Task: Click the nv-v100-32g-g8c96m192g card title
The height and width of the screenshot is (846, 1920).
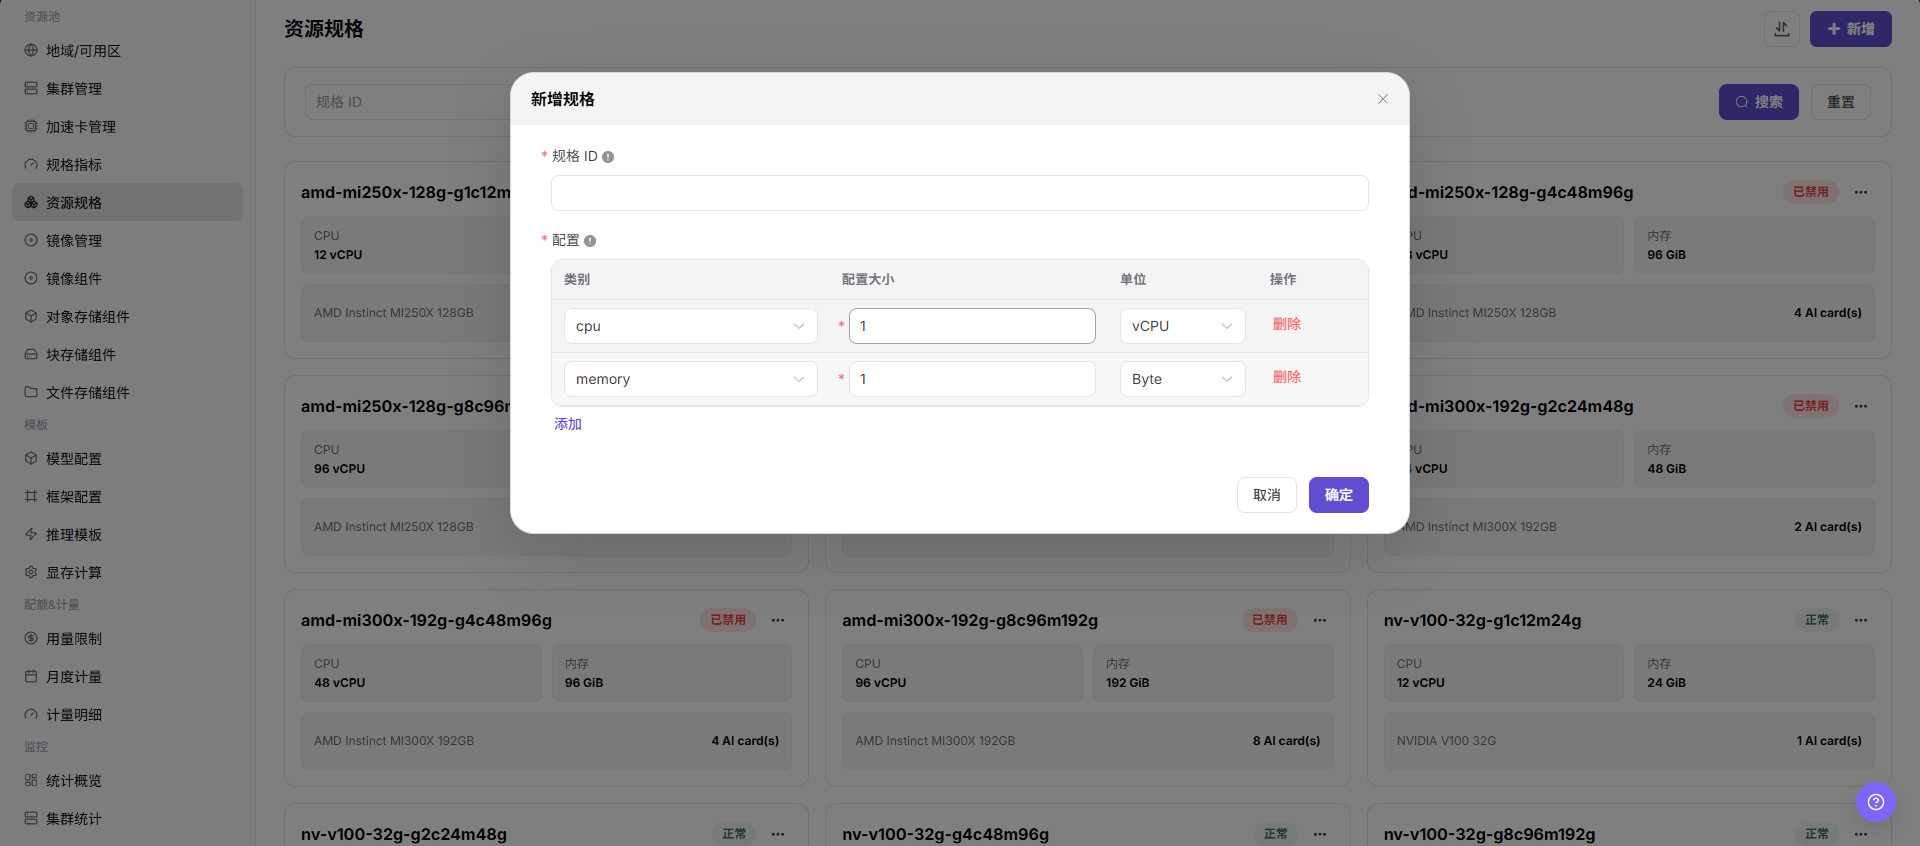Action: tap(1490, 834)
